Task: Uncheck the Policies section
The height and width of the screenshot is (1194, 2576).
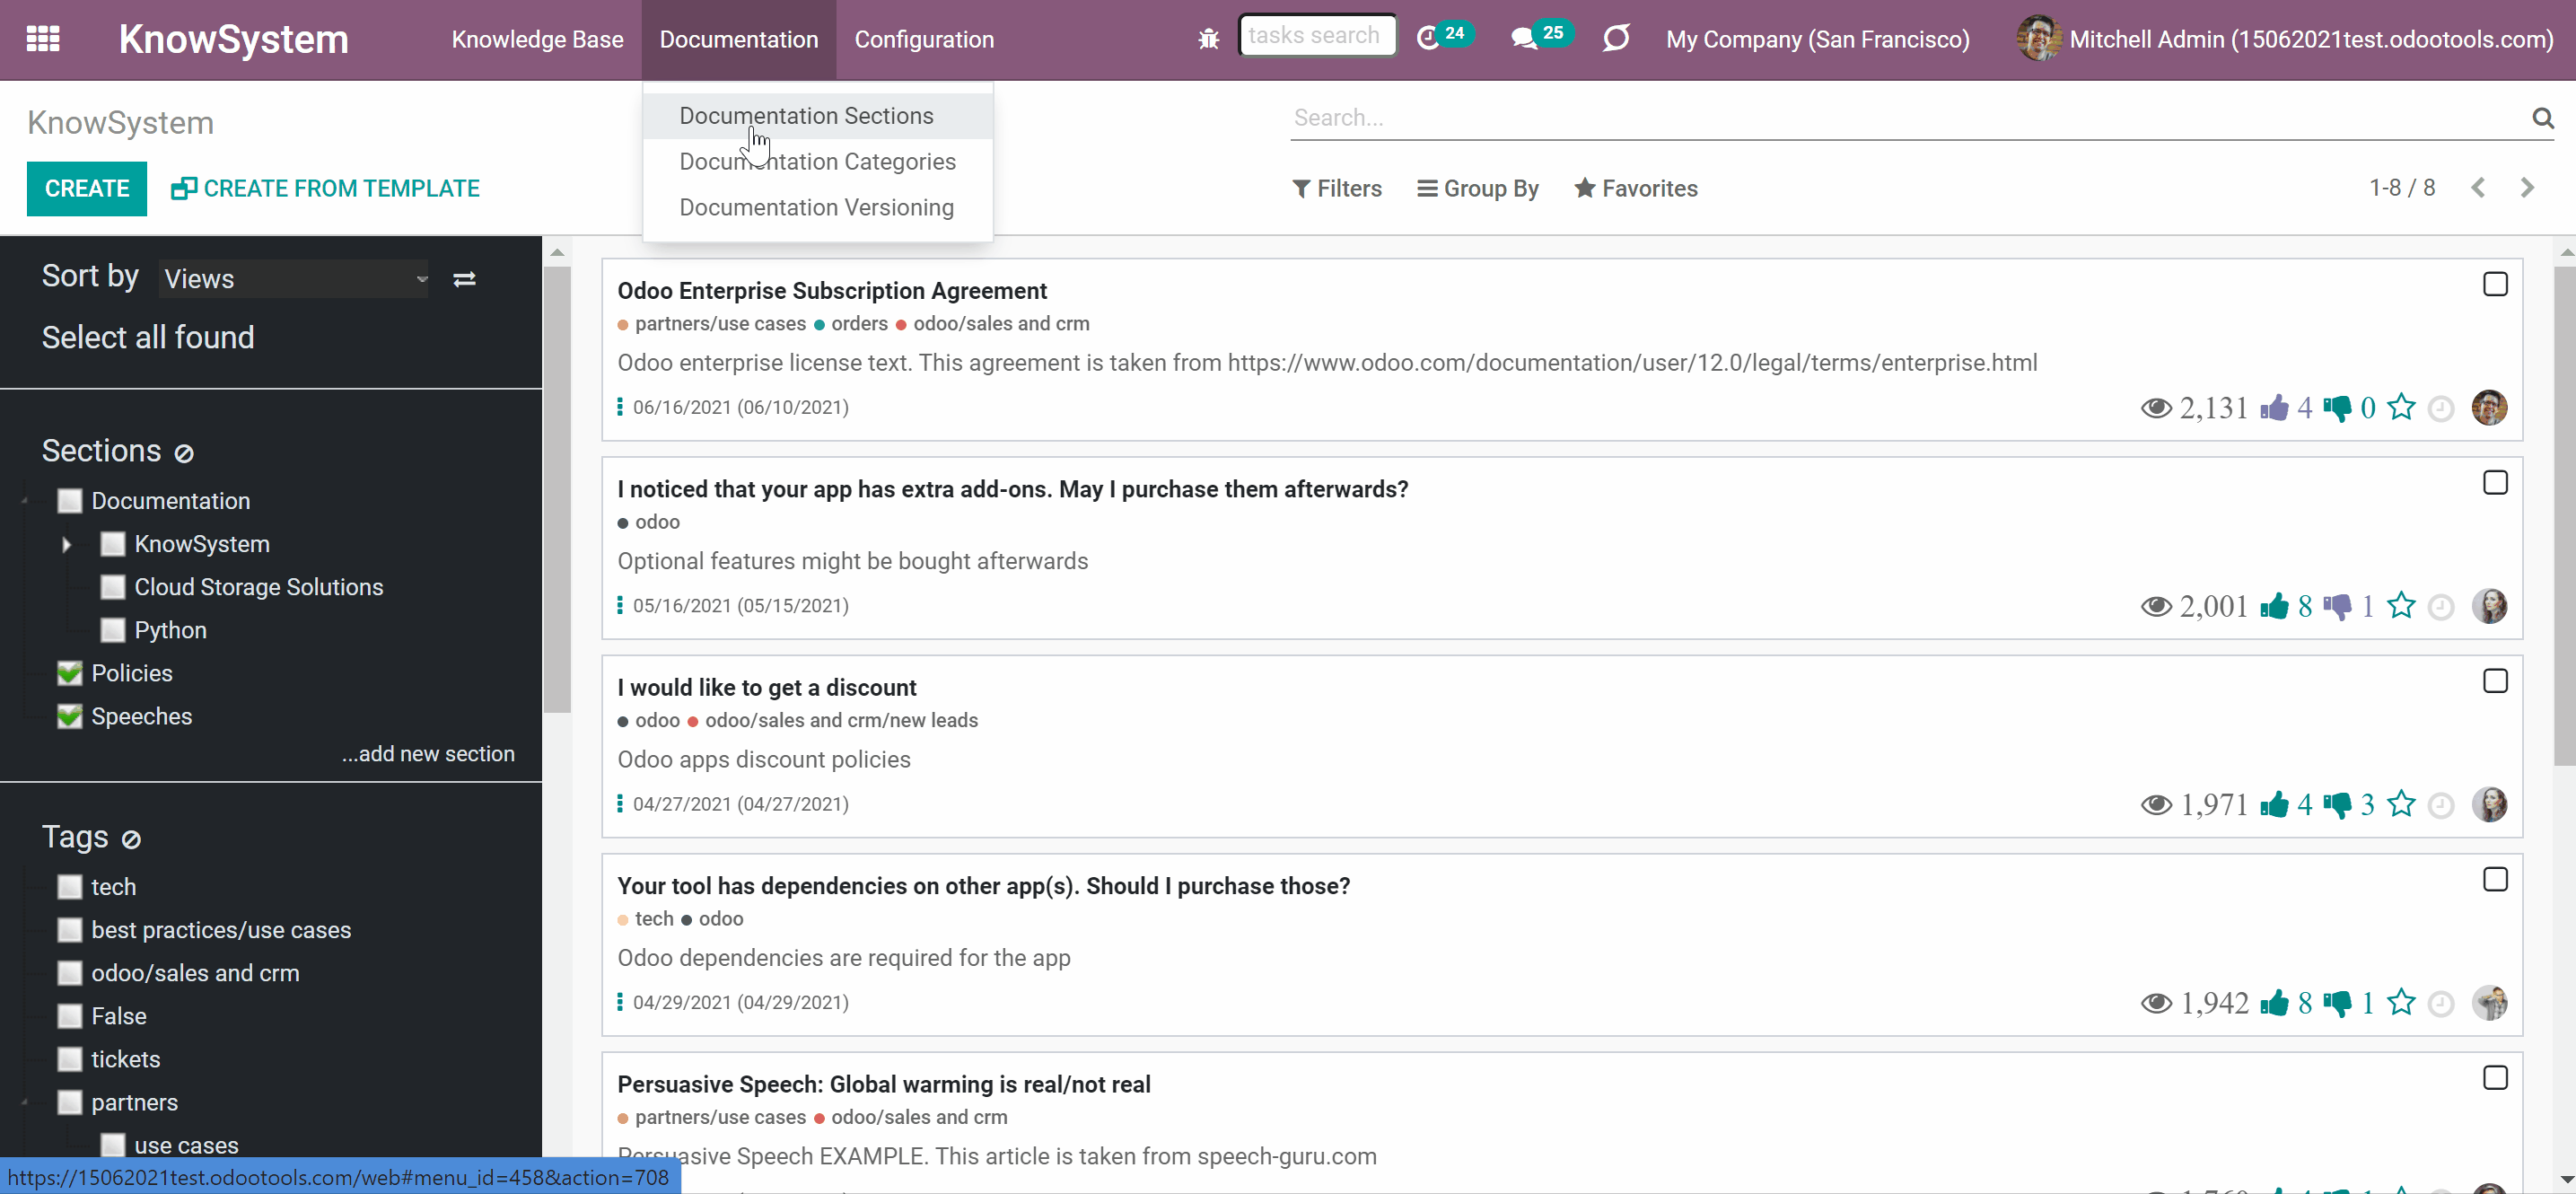Action: coord(69,673)
